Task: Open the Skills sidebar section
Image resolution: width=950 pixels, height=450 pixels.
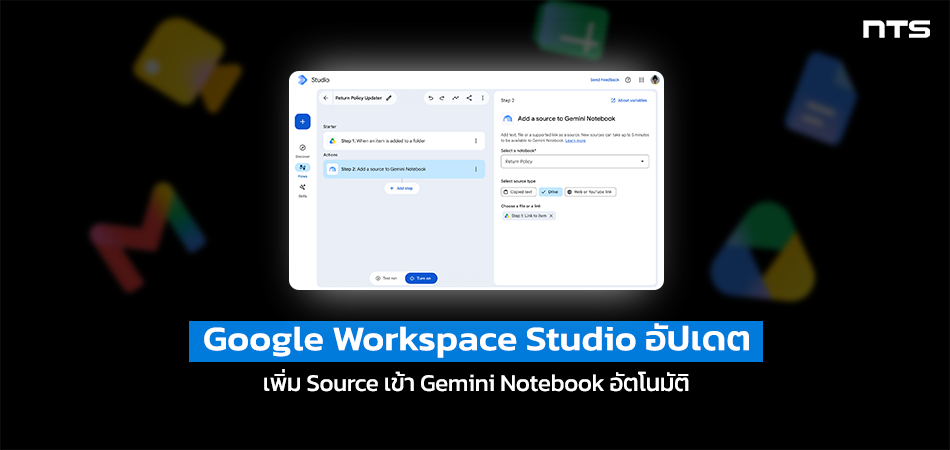Action: point(302,190)
